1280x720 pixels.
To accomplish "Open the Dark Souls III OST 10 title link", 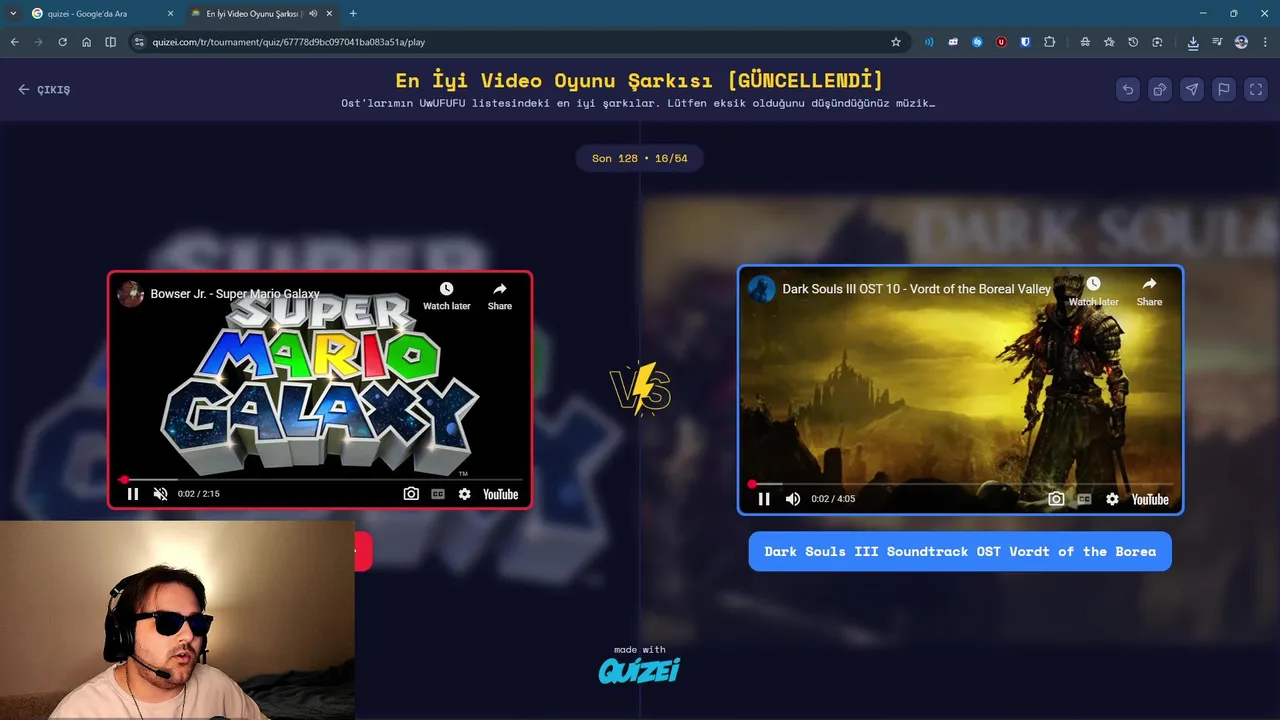I will click(x=916, y=289).
